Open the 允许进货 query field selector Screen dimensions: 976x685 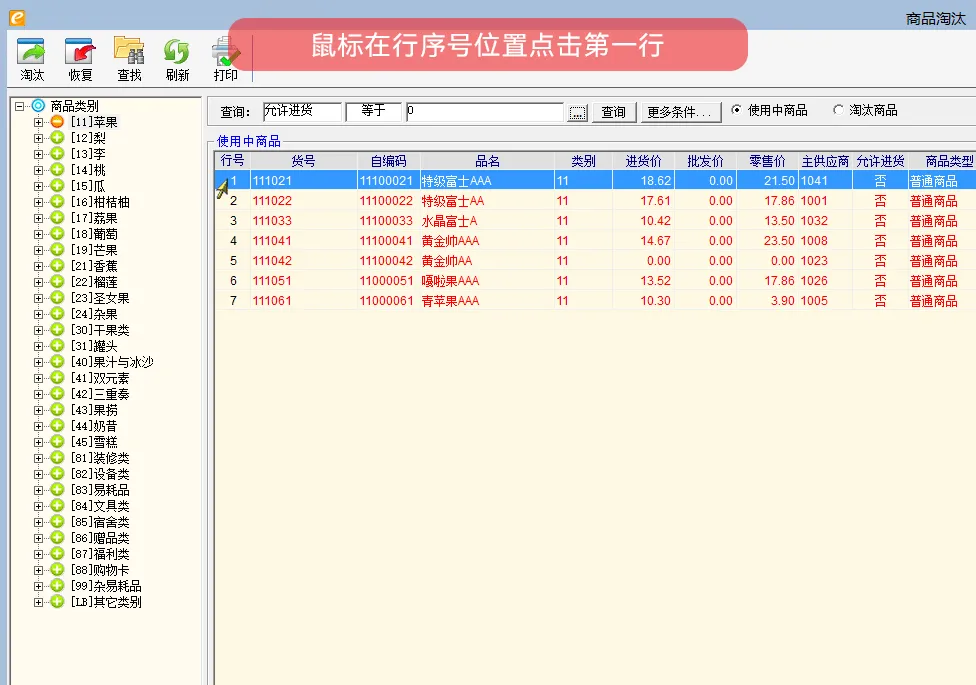coord(301,112)
